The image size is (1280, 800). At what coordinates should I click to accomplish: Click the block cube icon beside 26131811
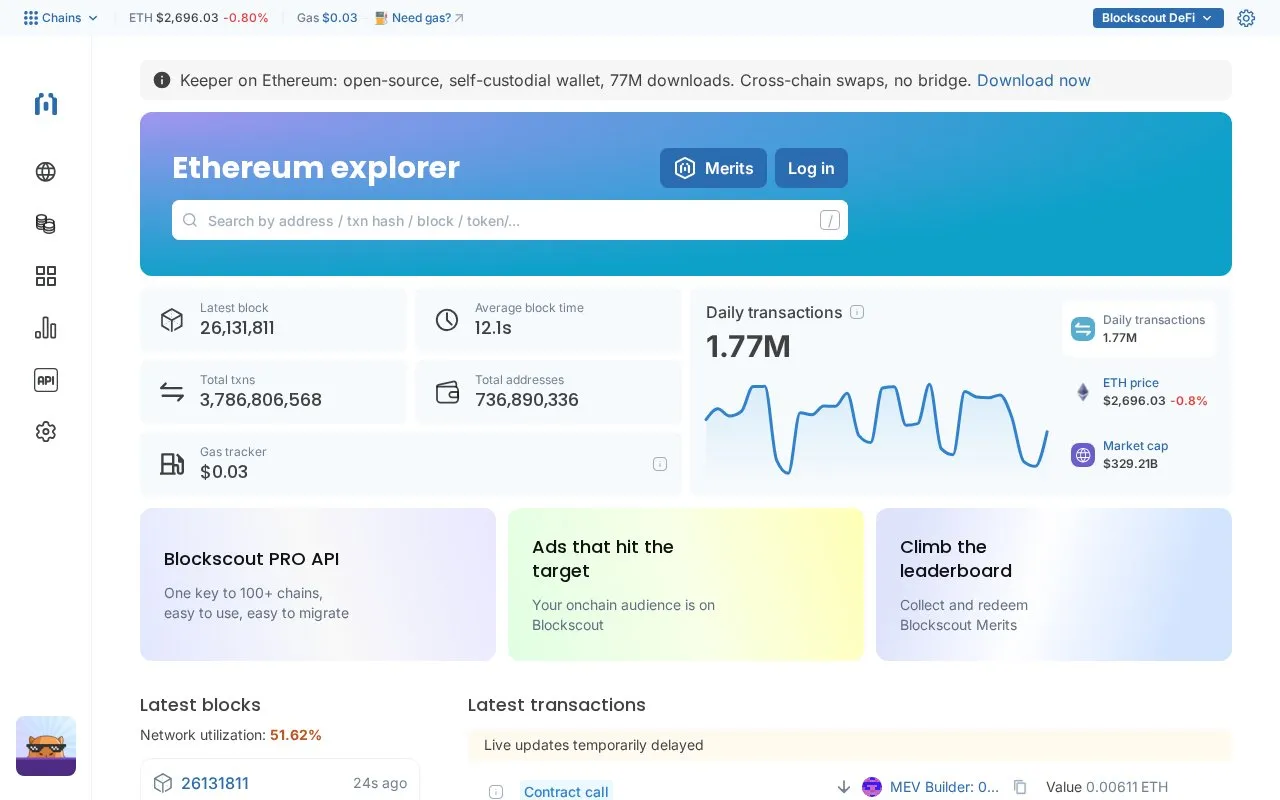[x=163, y=783]
